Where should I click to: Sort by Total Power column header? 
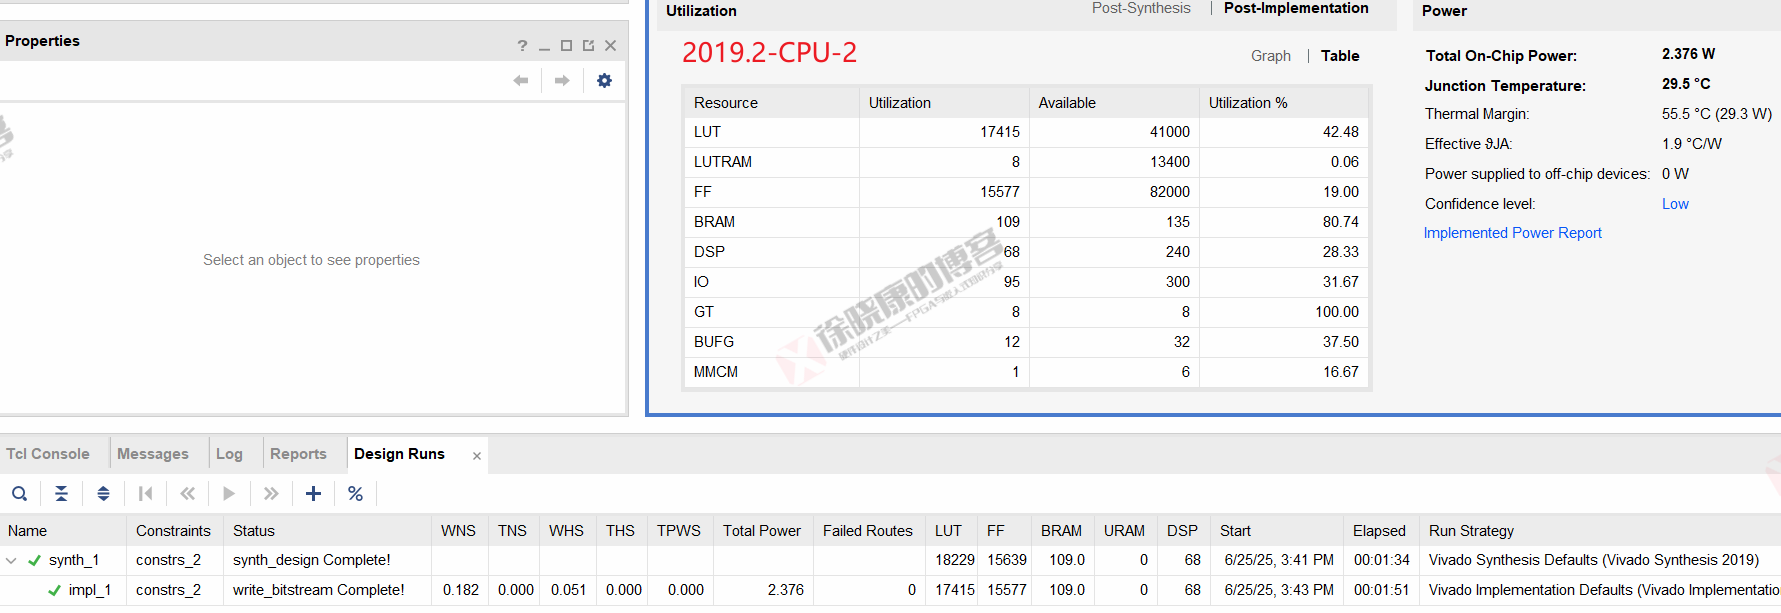point(762,531)
